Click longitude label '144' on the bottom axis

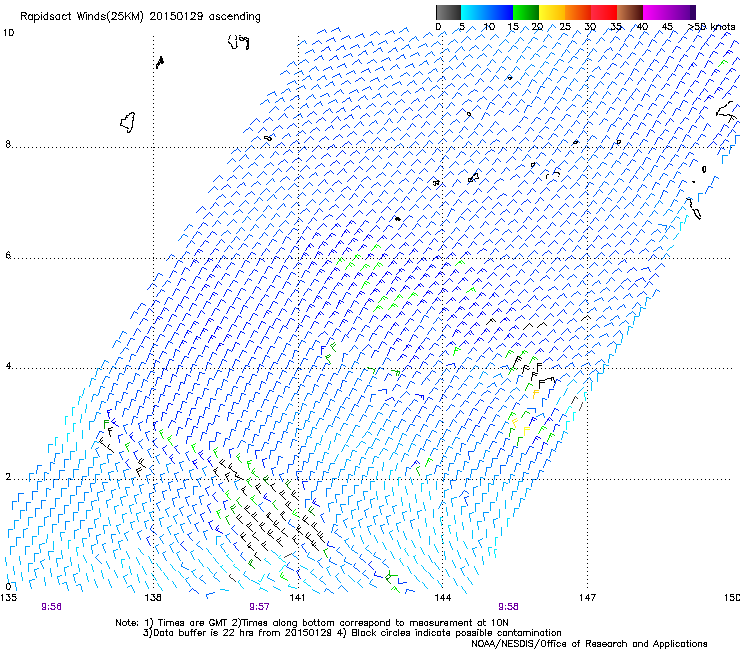[443, 598]
